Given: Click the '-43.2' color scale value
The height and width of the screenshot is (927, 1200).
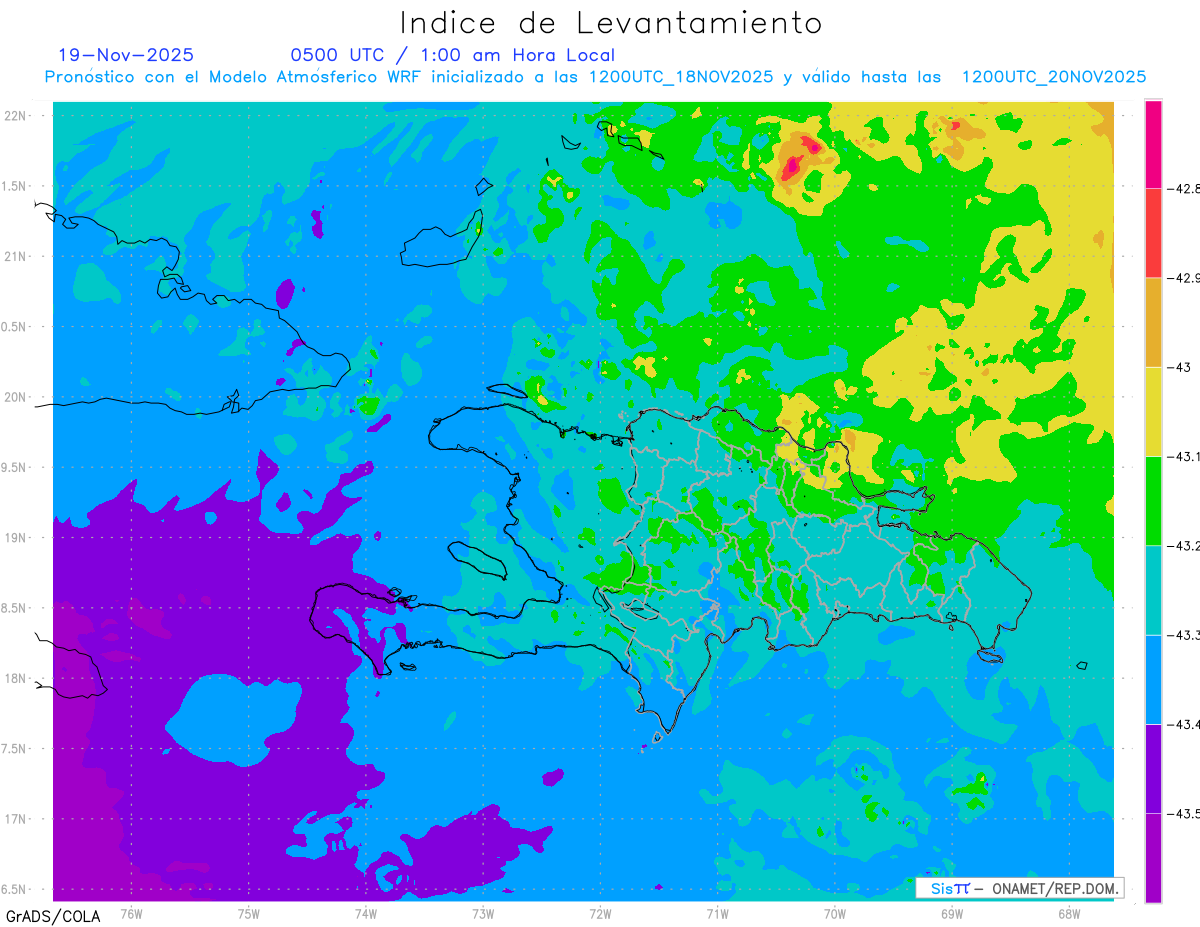Looking at the screenshot, I should (x=1183, y=546).
